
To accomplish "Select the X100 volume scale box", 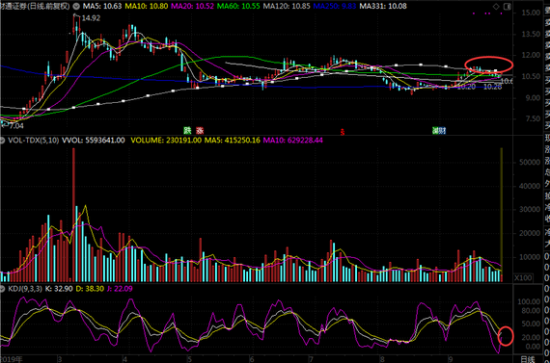I will 523,278.
